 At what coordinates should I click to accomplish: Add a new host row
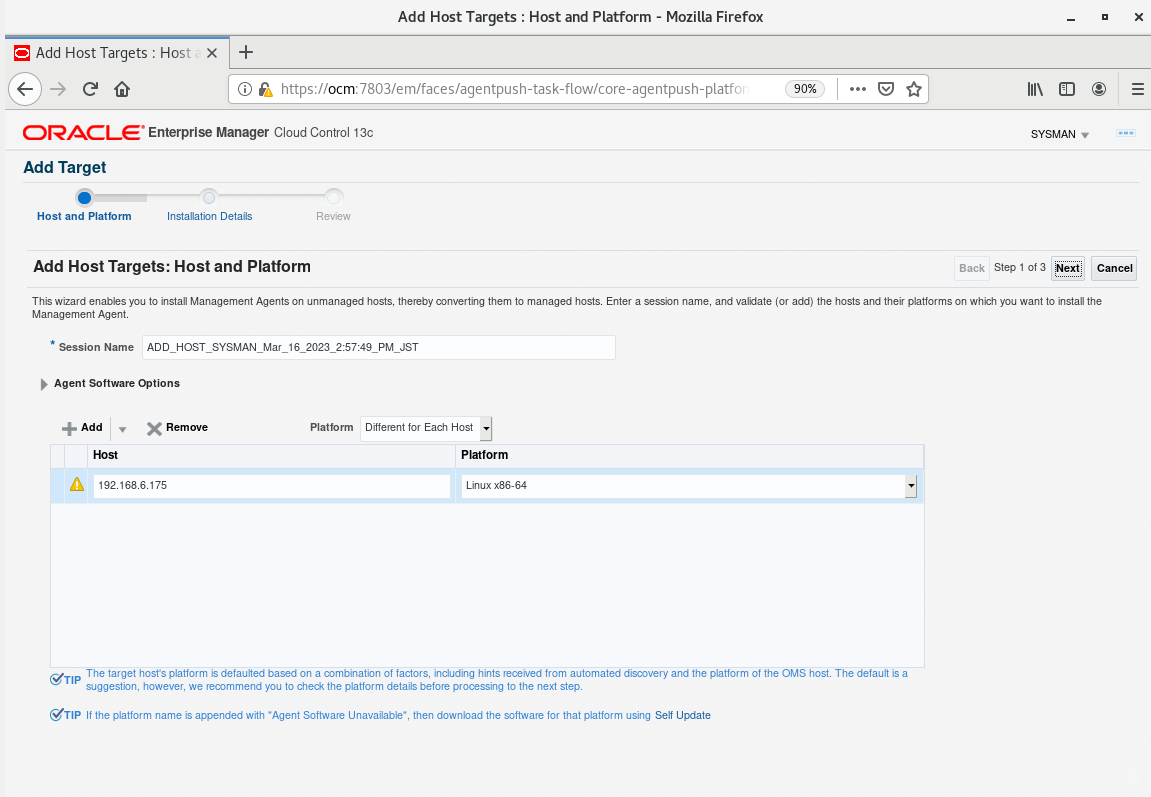point(82,428)
